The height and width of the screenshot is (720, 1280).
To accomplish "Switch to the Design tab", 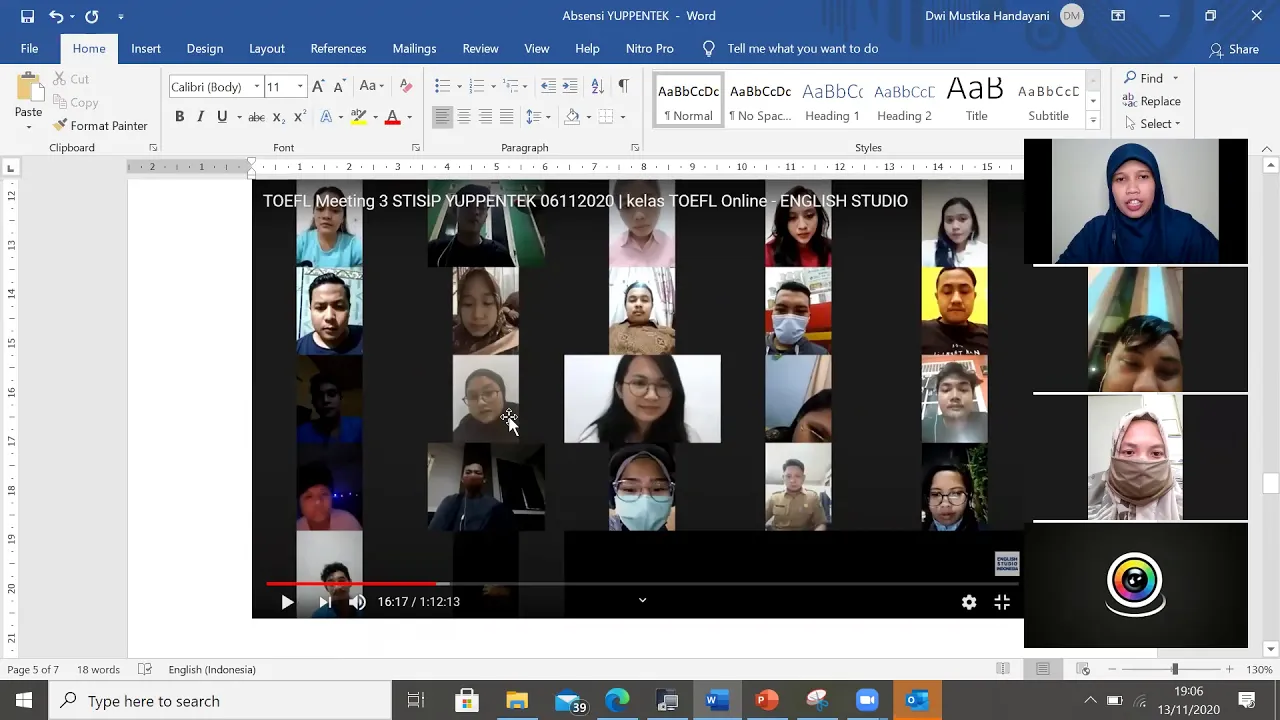I will [x=205, y=48].
